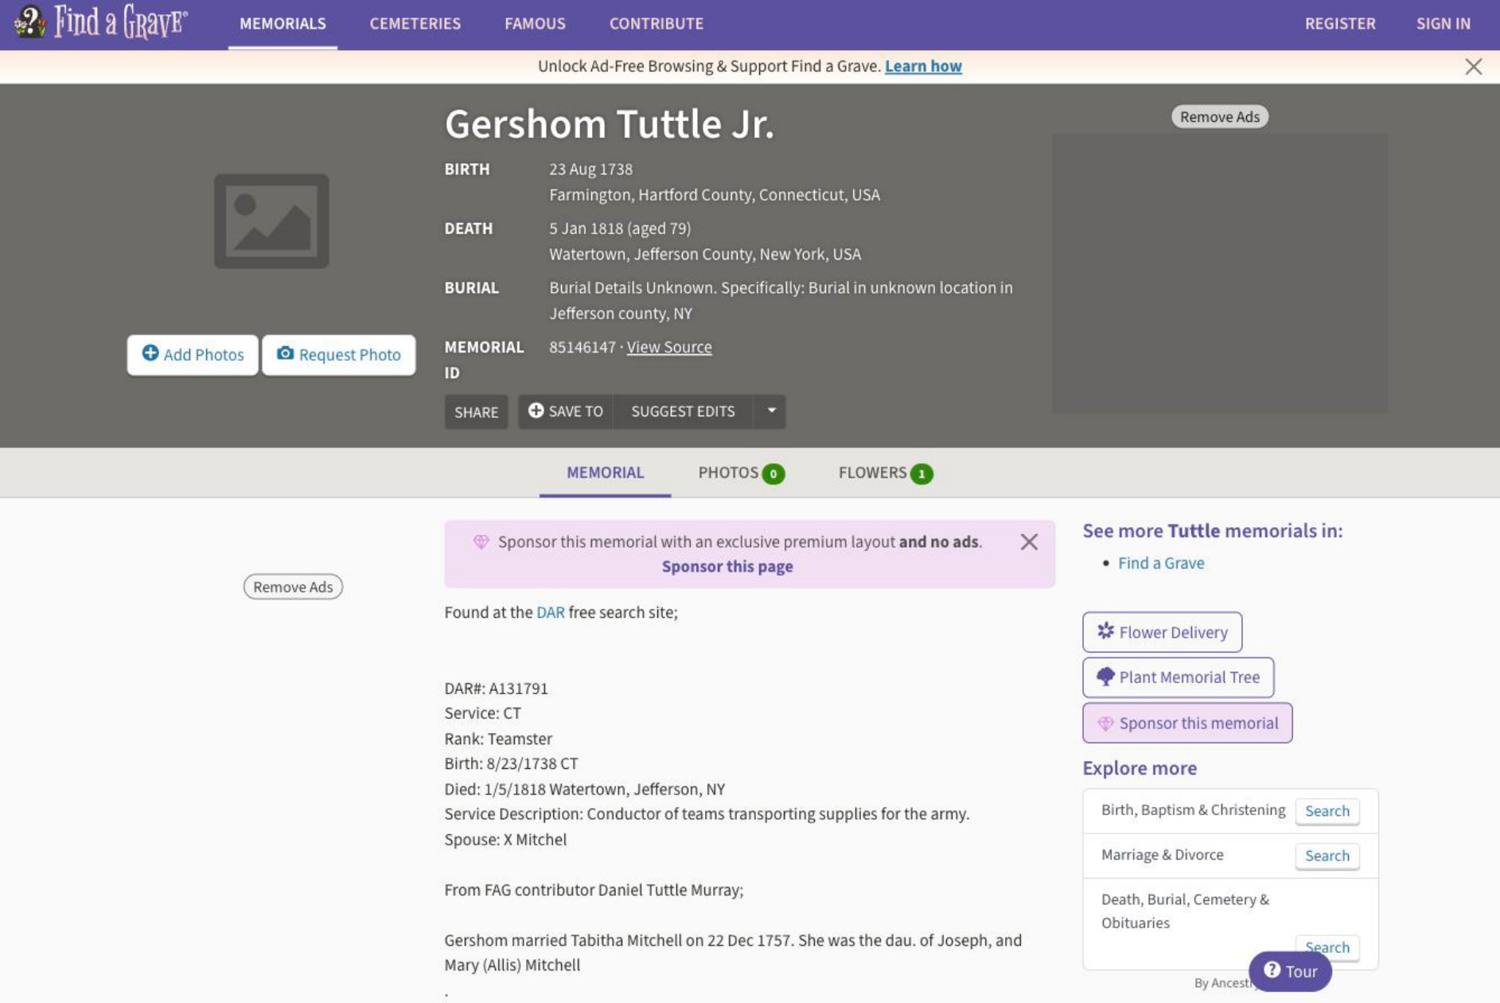Select the Rank: Teamster line
1500x1003 pixels.
498,739
